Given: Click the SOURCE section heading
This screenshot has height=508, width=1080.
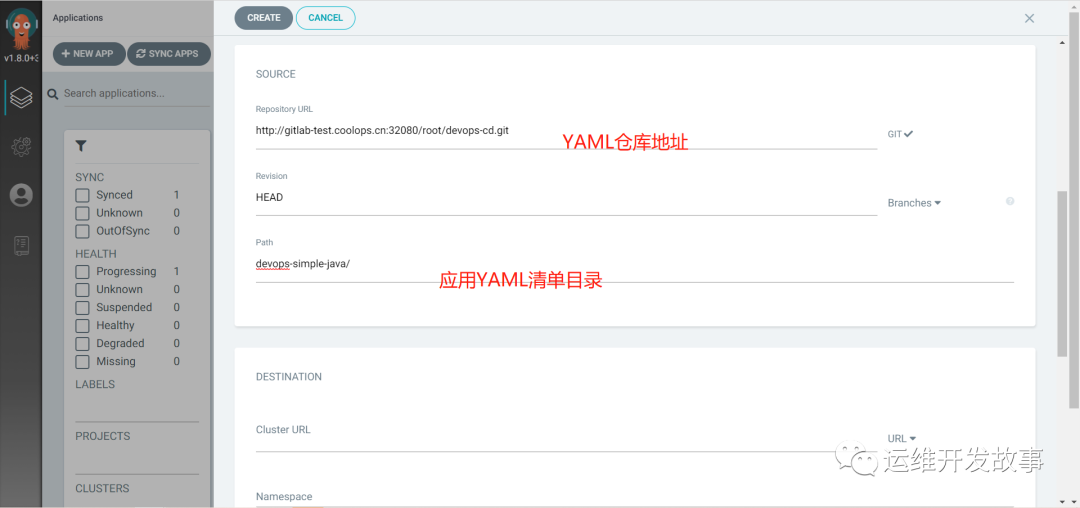Looking at the screenshot, I should pos(276,74).
